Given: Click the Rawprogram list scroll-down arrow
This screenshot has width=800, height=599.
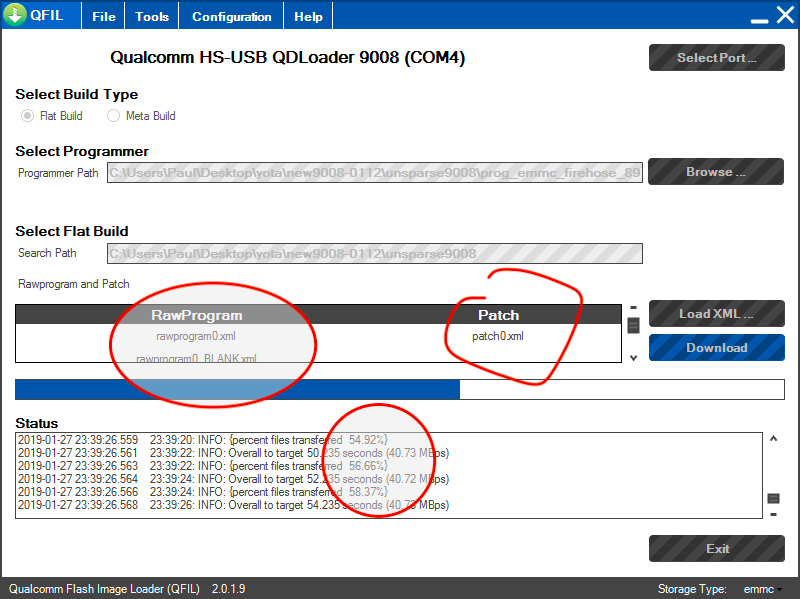Looking at the screenshot, I should (x=633, y=358).
